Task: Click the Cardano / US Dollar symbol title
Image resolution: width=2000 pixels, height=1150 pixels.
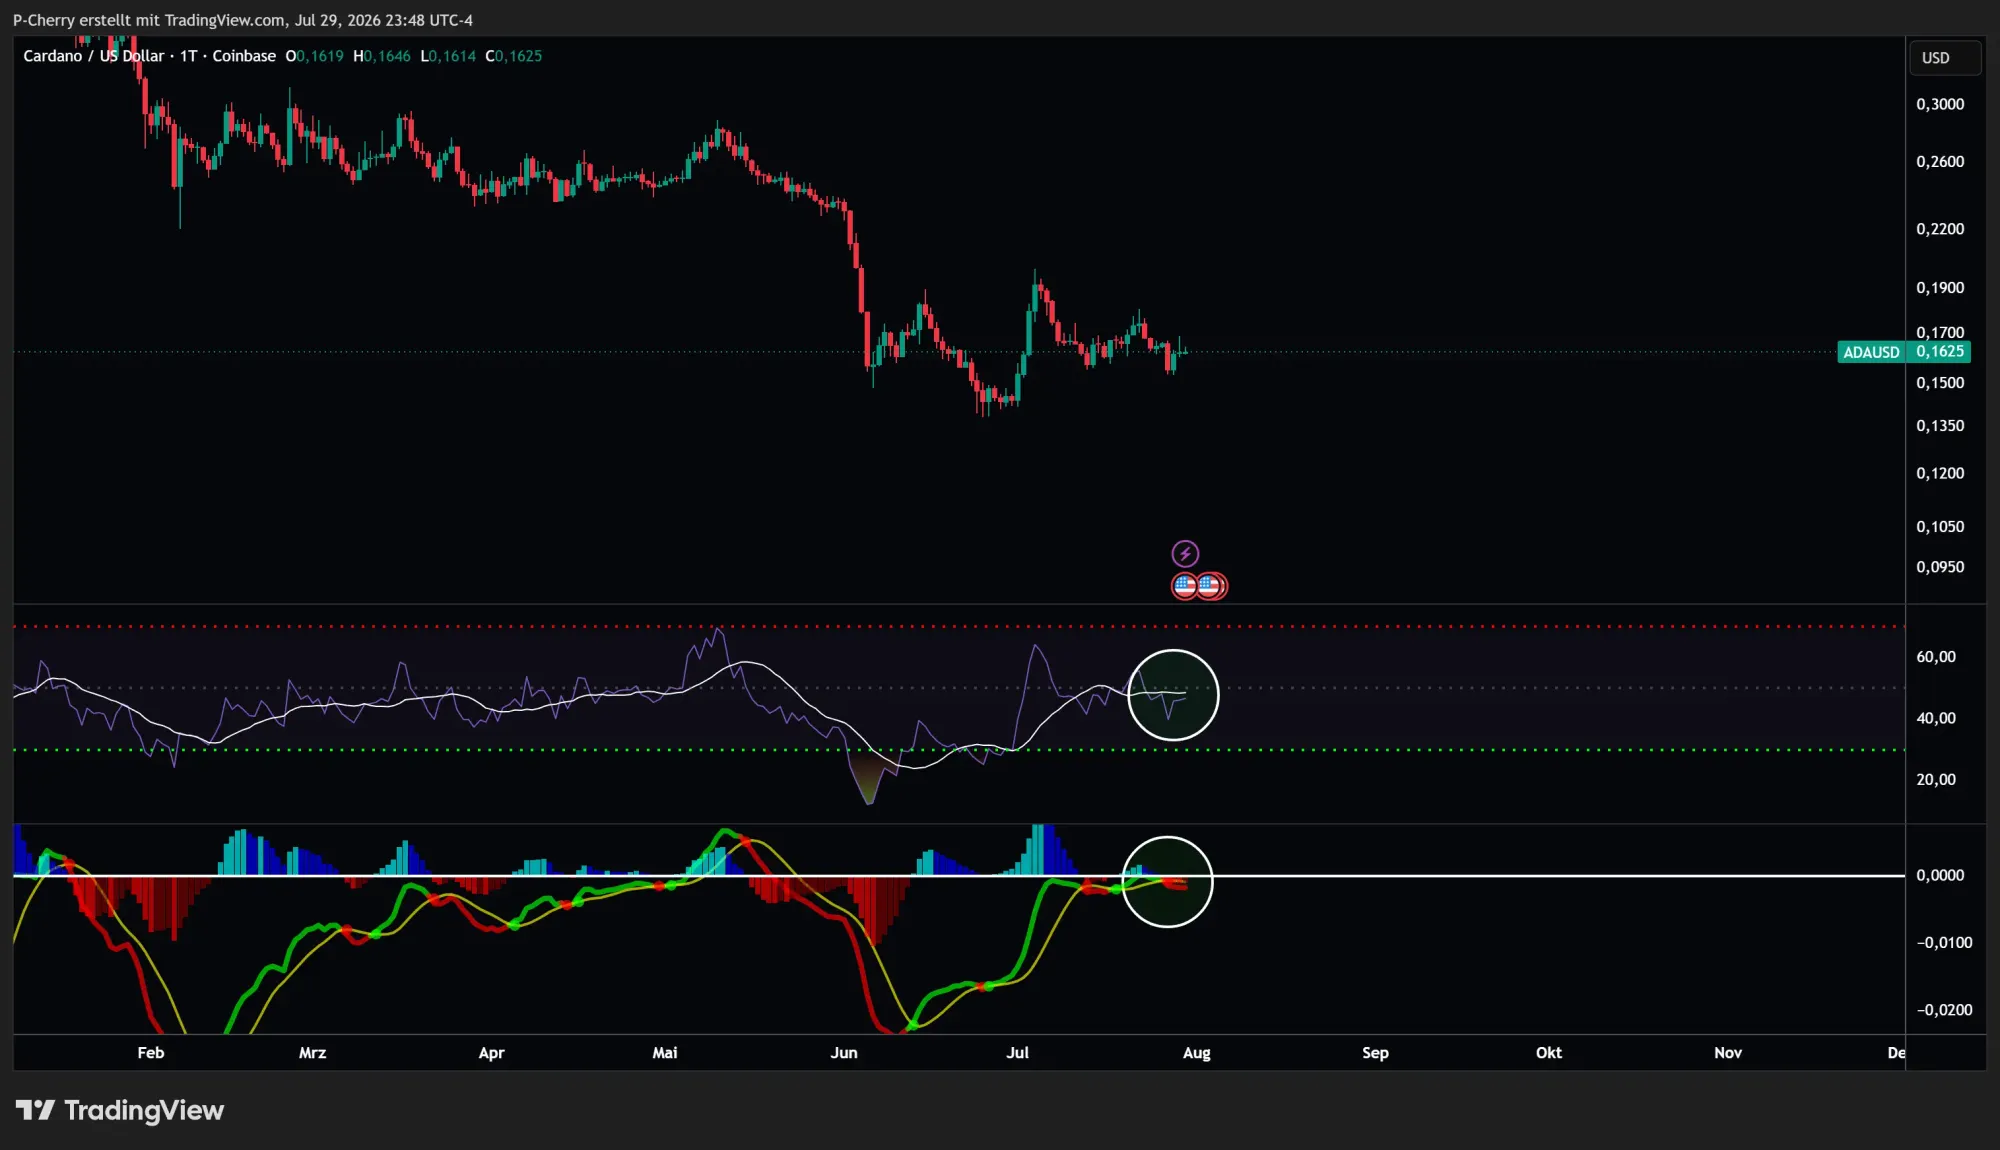Action: pos(94,56)
